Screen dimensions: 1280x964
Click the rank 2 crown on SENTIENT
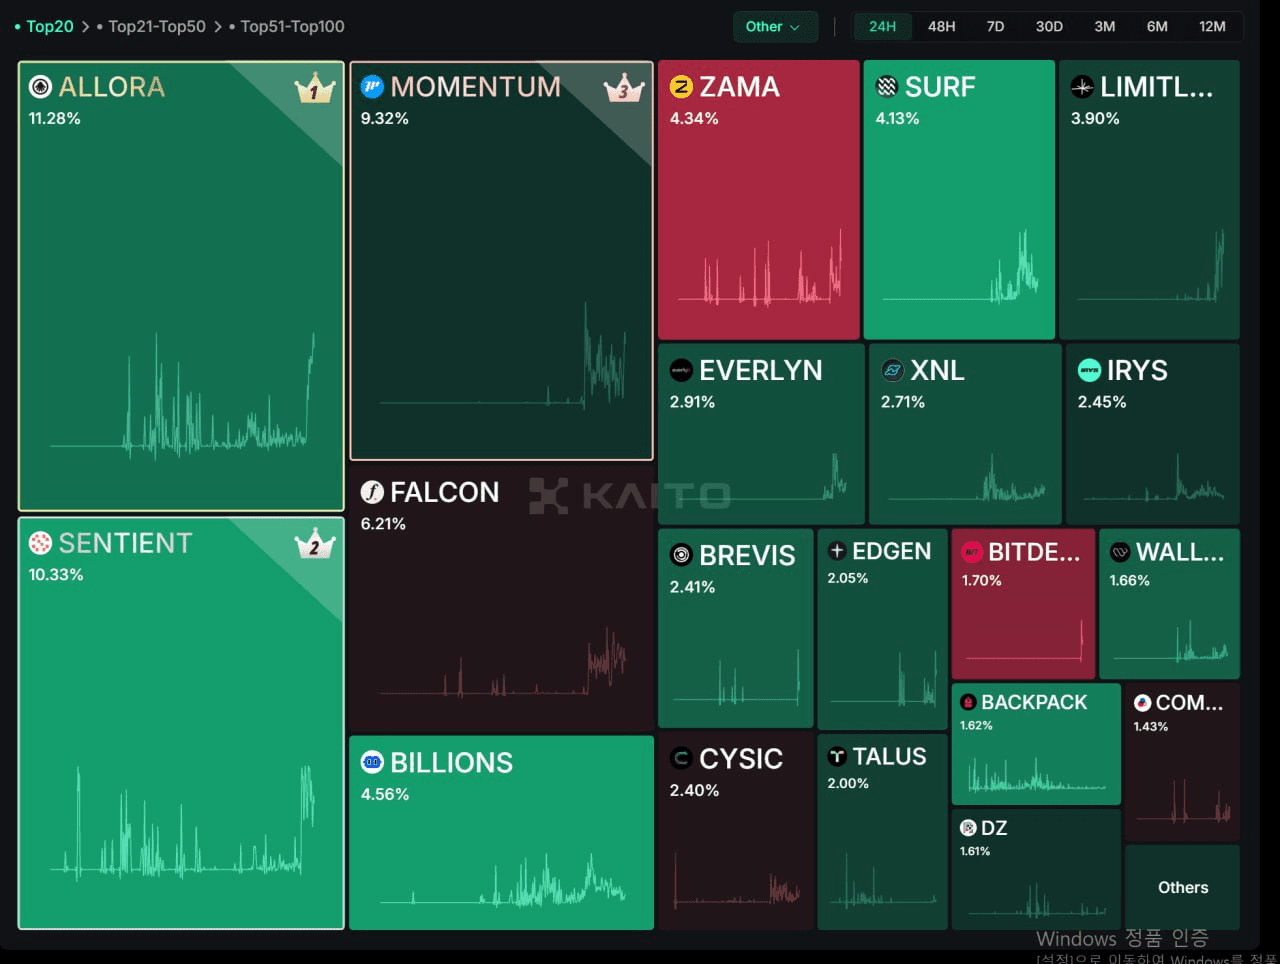[x=314, y=543]
